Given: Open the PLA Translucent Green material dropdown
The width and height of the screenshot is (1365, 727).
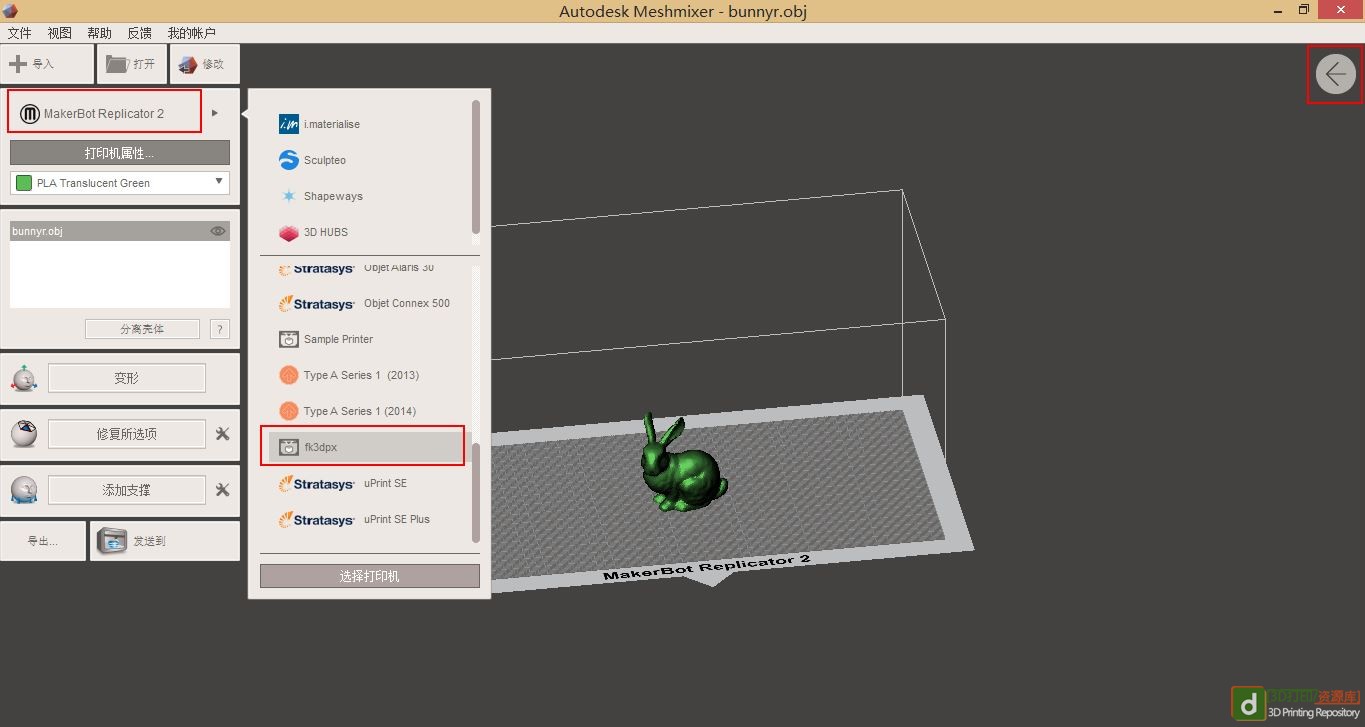Looking at the screenshot, I should click(x=120, y=183).
